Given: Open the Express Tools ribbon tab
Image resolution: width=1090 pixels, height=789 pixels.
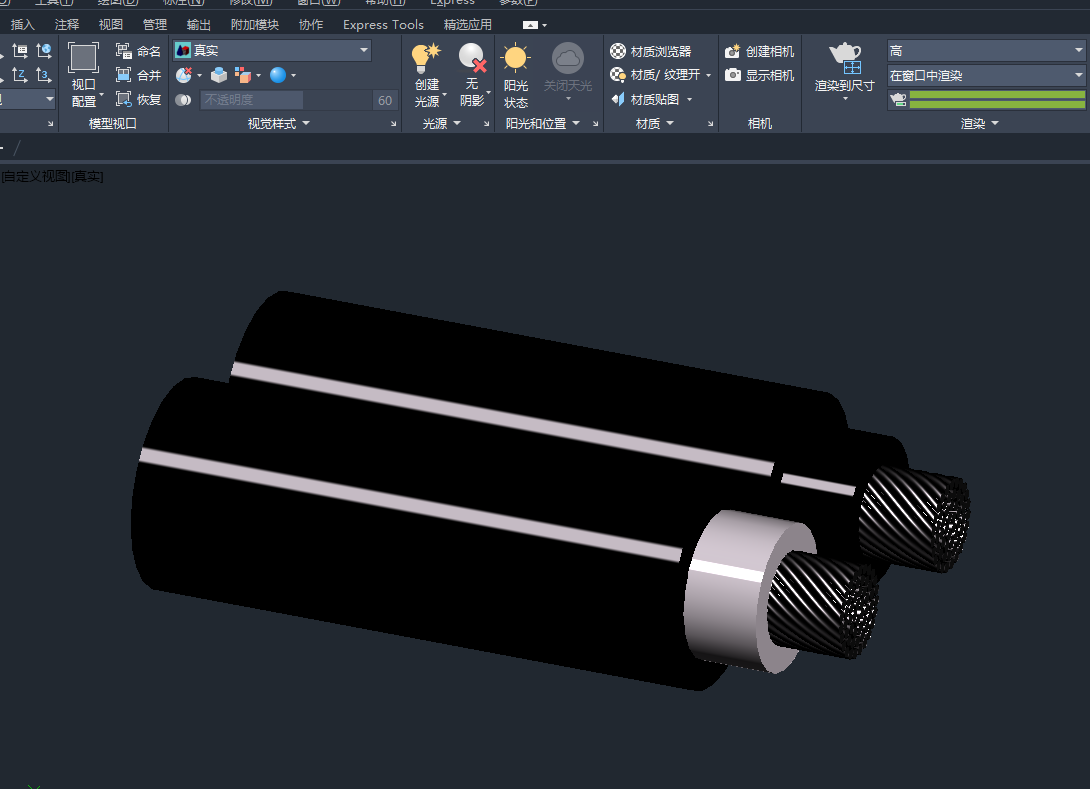Looking at the screenshot, I should pyautogui.click(x=383, y=24).
